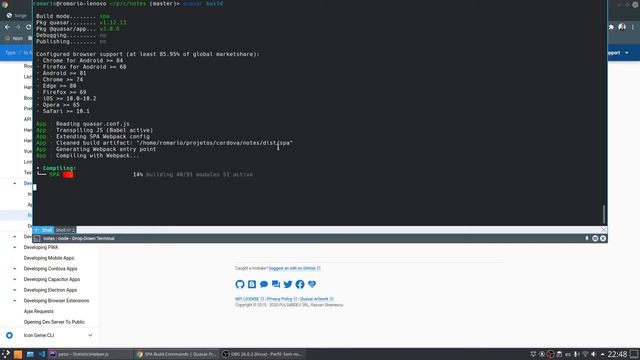The height and width of the screenshot is (360, 640).
Task: Close the current terminal tab with the red X
Action: point(603,230)
